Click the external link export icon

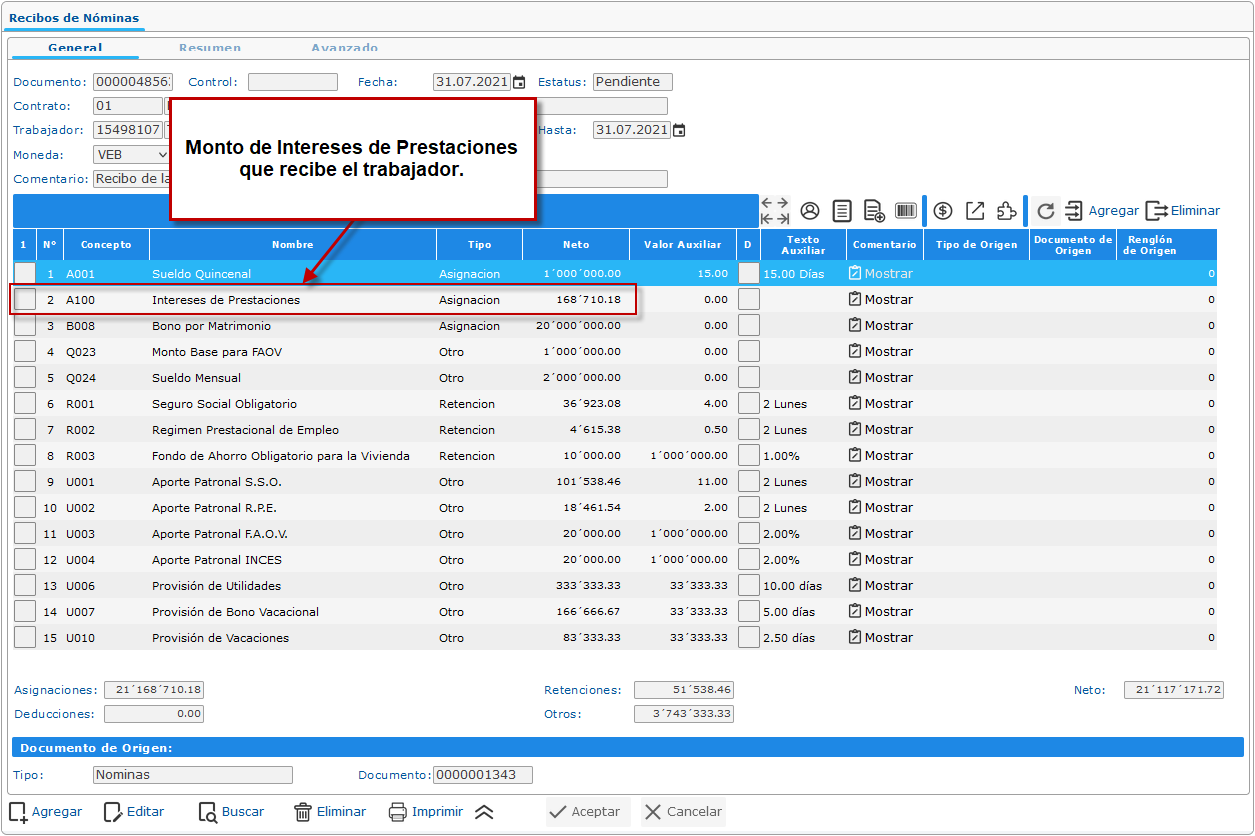(x=975, y=211)
